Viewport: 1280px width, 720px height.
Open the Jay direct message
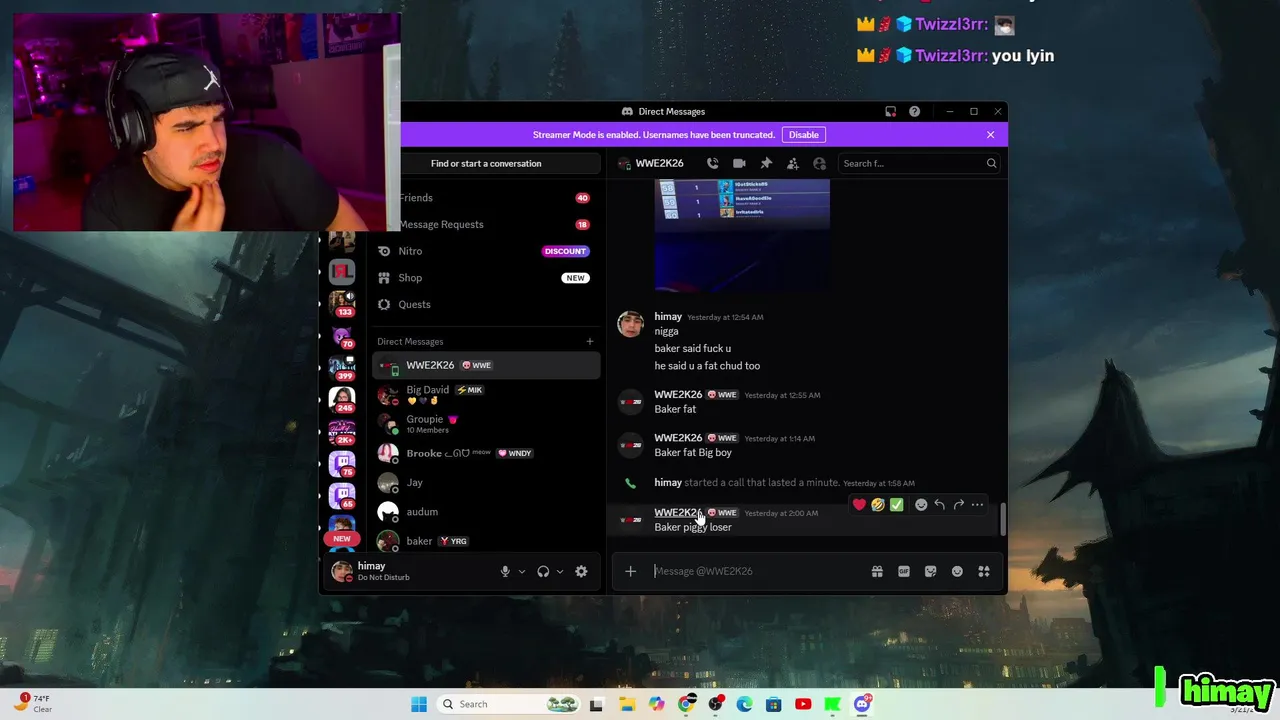(x=486, y=482)
